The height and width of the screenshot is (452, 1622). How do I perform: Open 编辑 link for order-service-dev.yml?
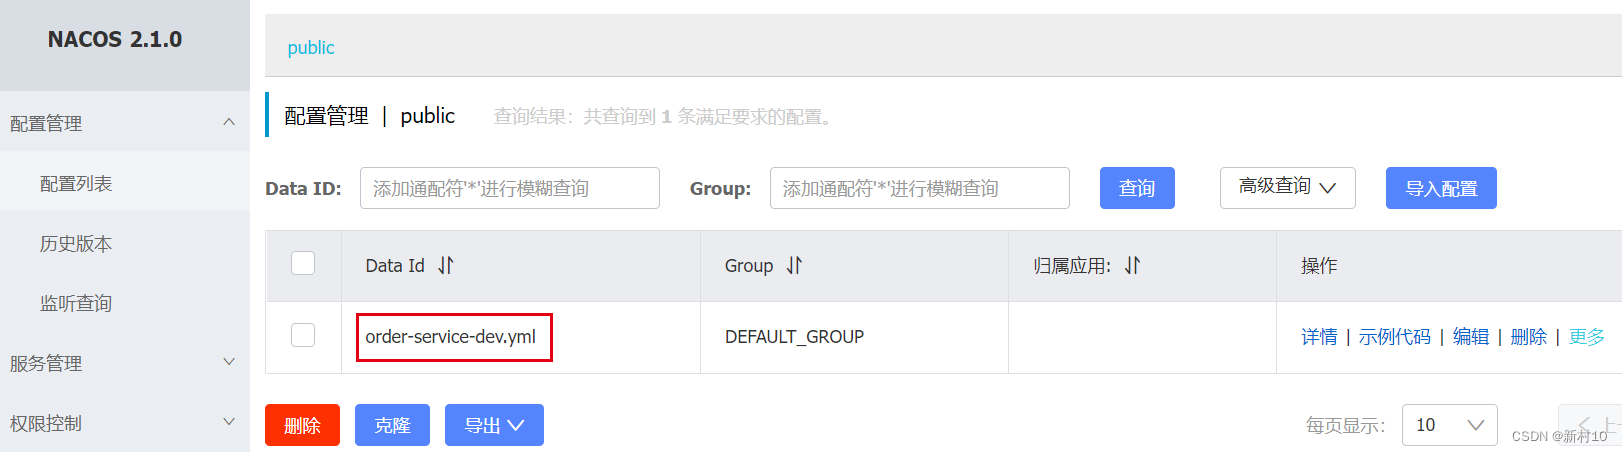point(1470,337)
